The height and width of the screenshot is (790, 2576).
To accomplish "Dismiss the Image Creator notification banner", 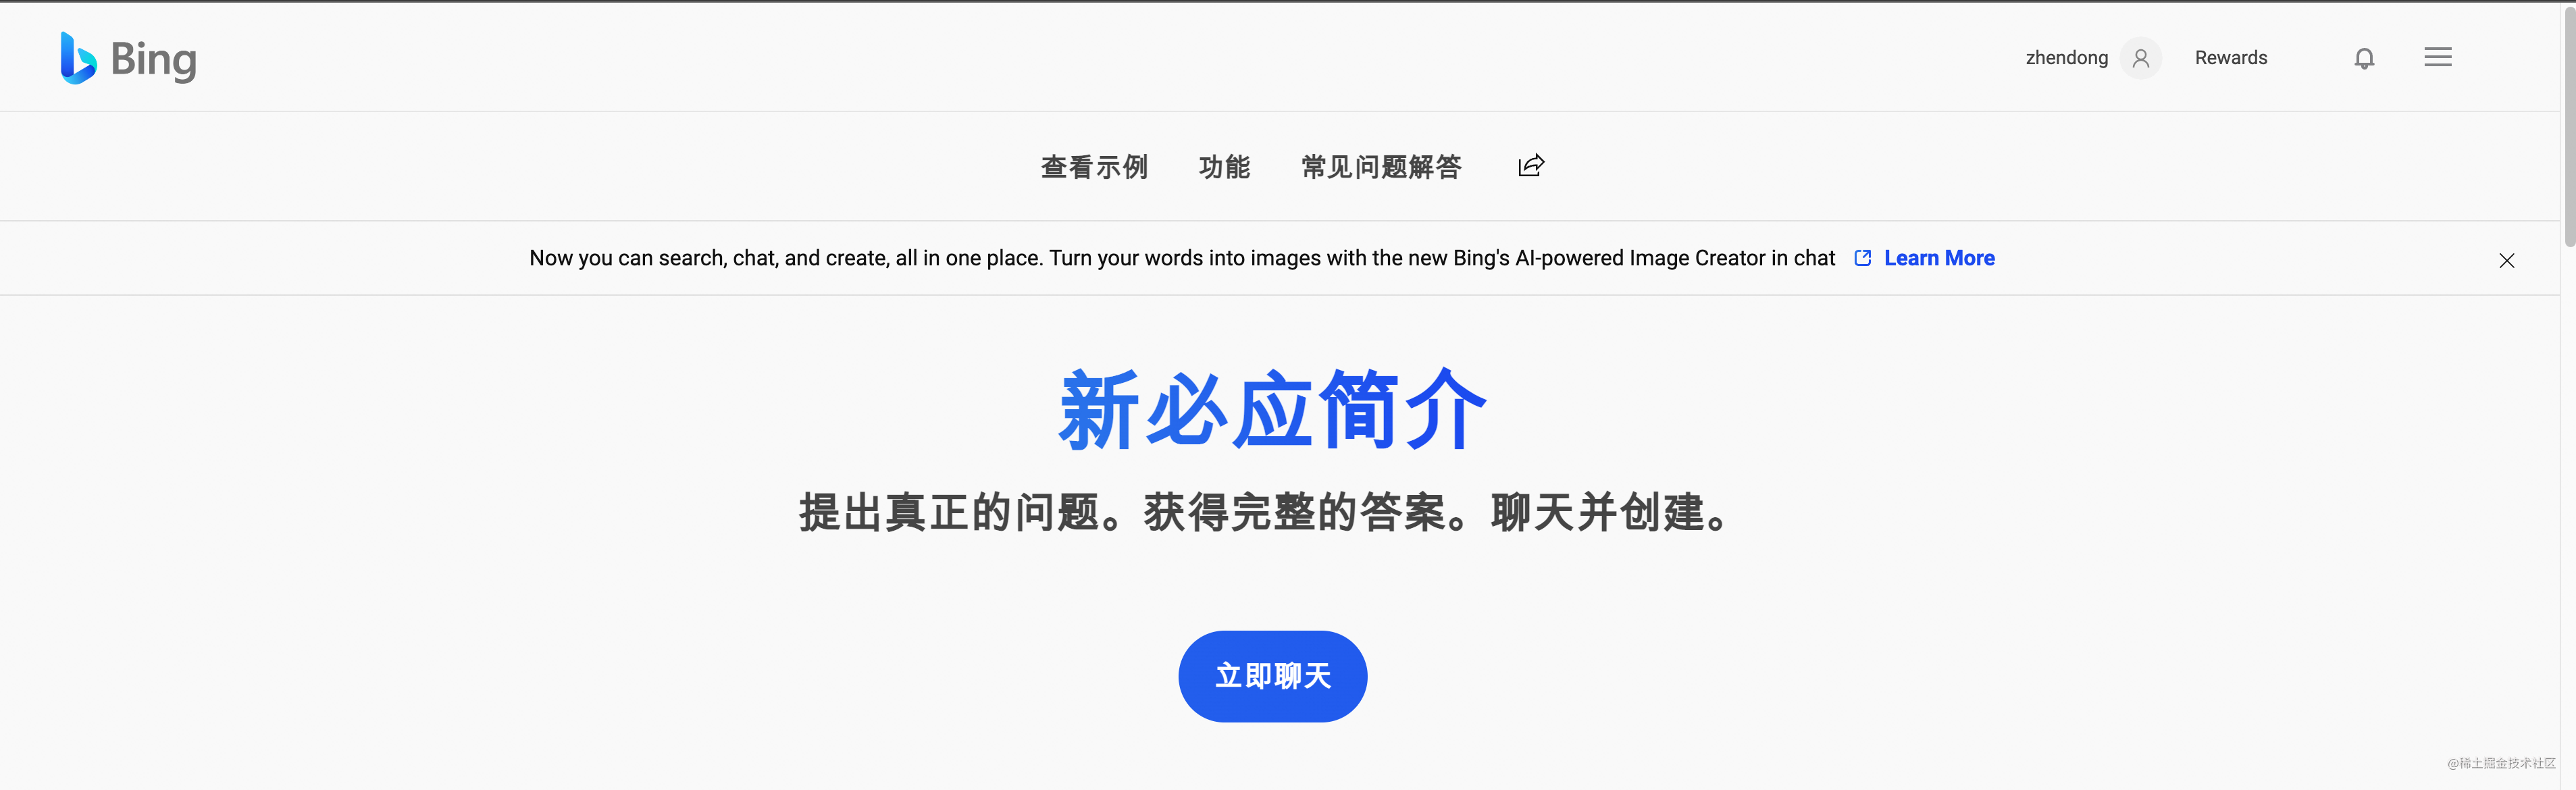I will (2507, 260).
